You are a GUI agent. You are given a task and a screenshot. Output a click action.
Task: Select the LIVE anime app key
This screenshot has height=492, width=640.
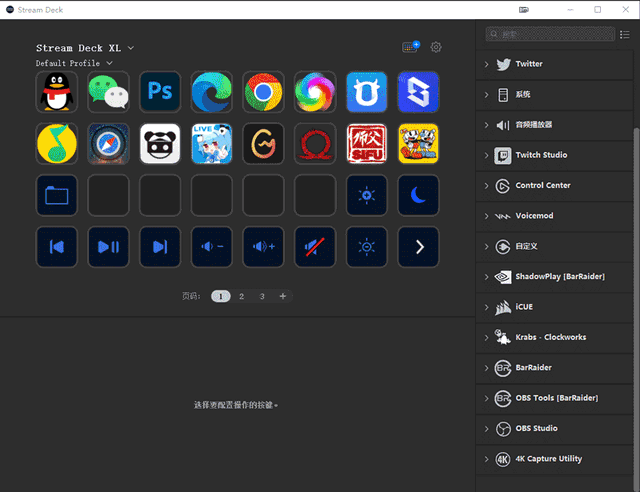[x=211, y=144]
